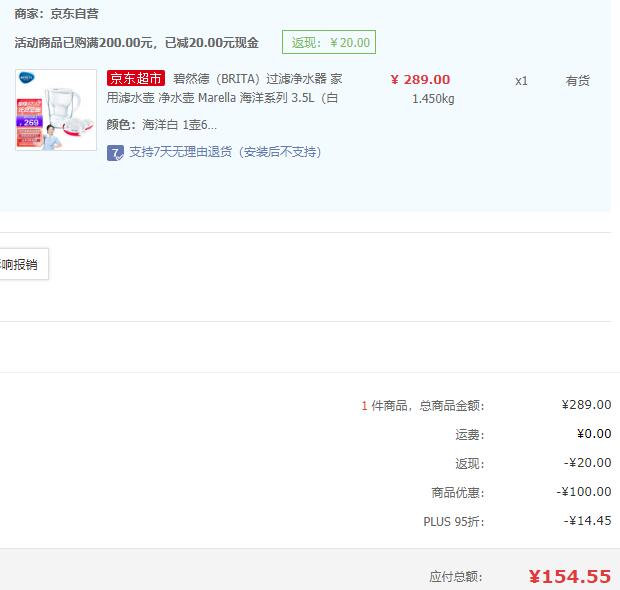
Task: Click the 京东超市 red badge
Action: [136, 78]
